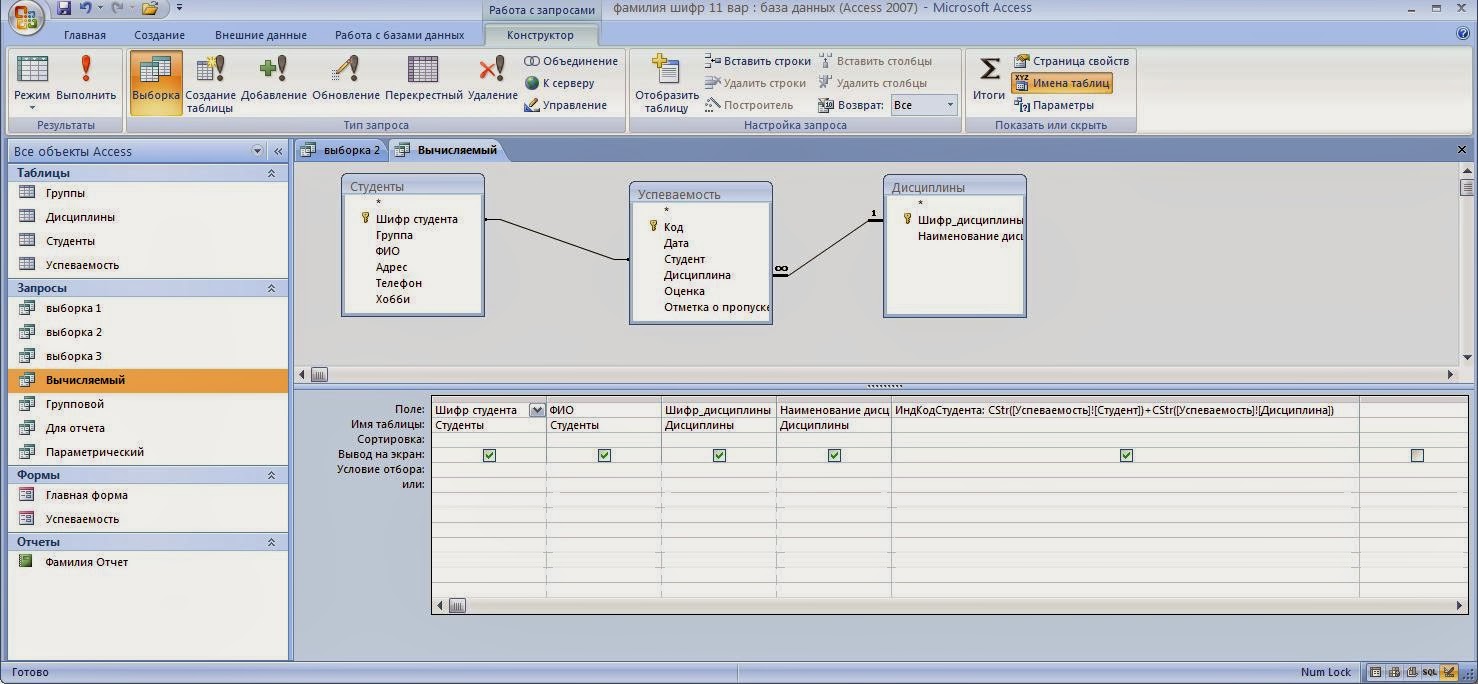Viewport: 1478px width, 684px height.
Task: Click Хобби field in Студенты table
Action: pyautogui.click(x=393, y=299)
